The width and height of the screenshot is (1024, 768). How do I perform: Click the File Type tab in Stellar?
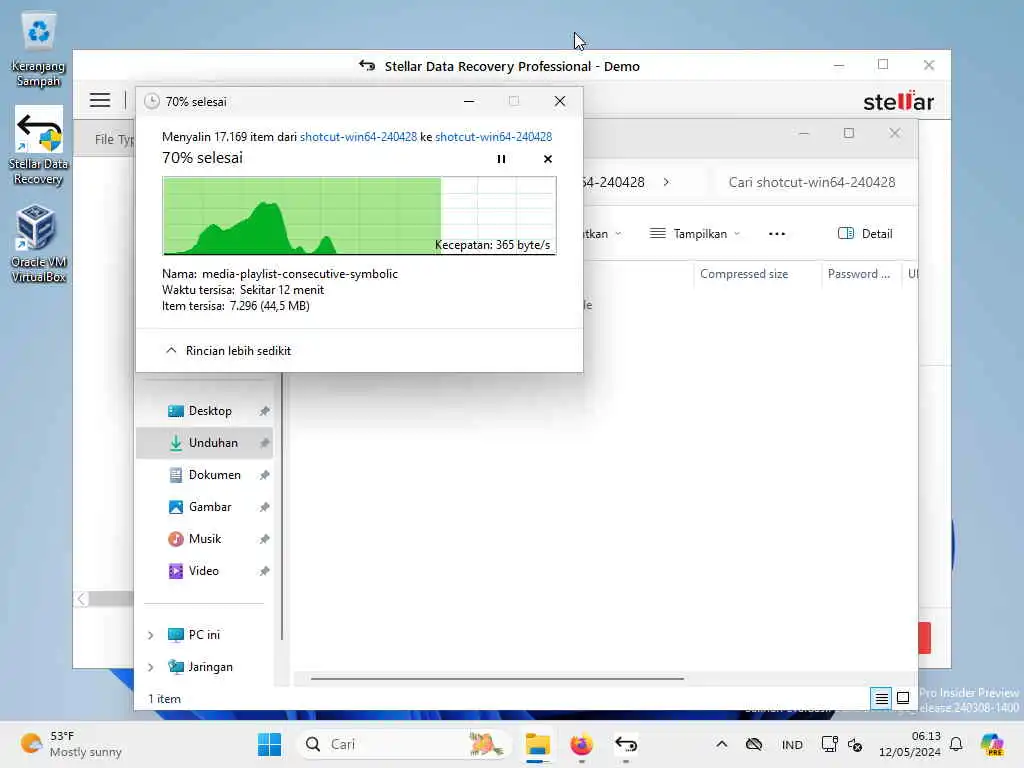(114, 139)
